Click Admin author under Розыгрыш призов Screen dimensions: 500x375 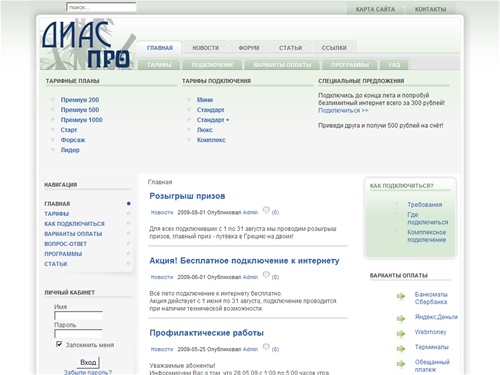coord(250,212)
